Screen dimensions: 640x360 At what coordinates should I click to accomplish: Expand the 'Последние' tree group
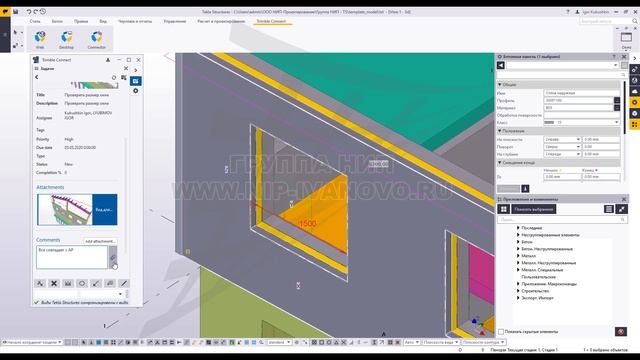coord(518,228)
